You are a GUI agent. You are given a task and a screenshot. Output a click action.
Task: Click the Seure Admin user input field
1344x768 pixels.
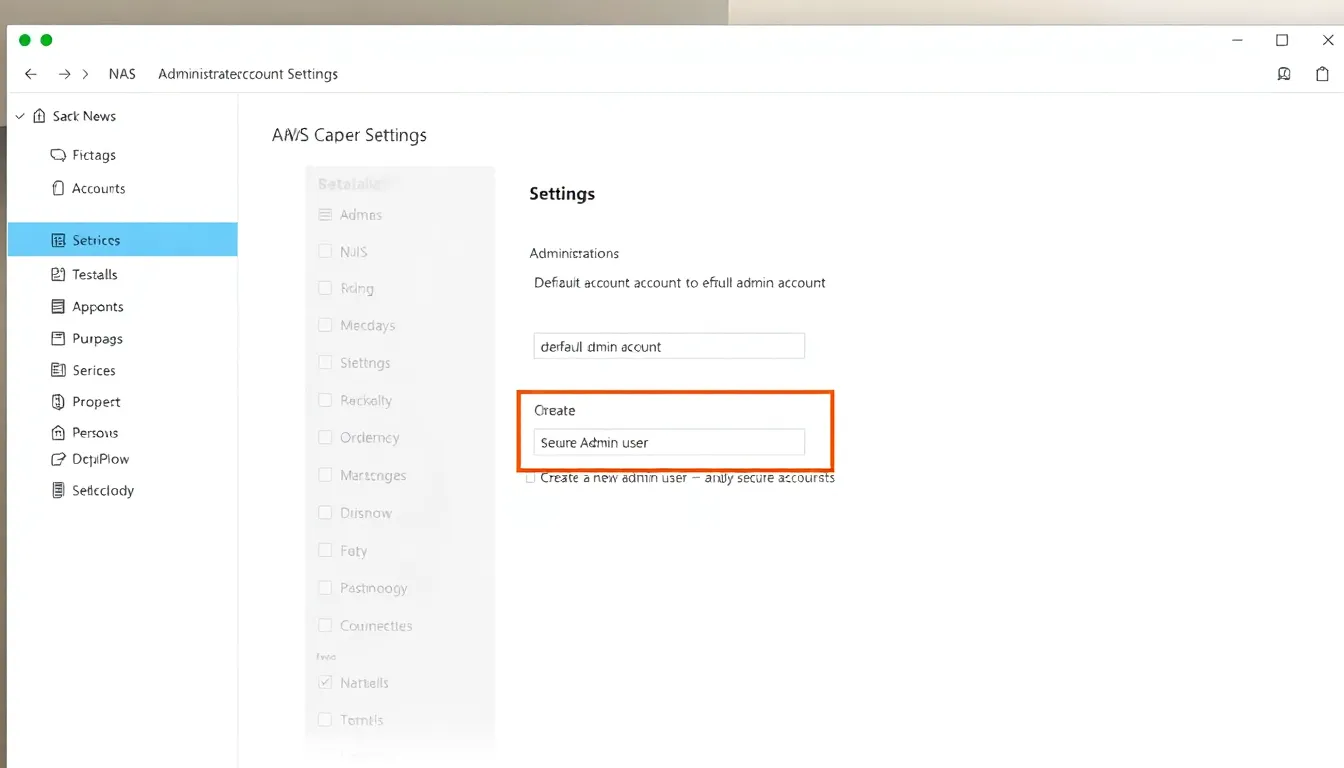(x=669, y=442)
